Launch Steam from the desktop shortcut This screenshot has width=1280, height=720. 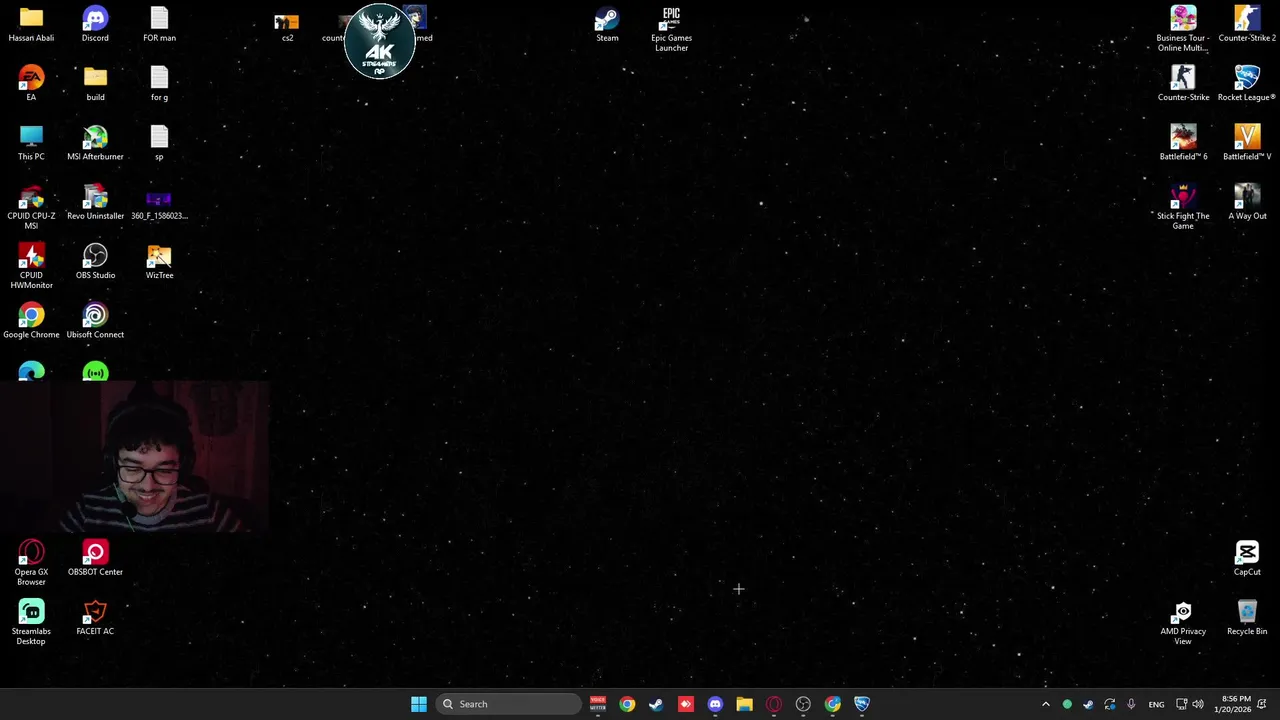point(607,25)
